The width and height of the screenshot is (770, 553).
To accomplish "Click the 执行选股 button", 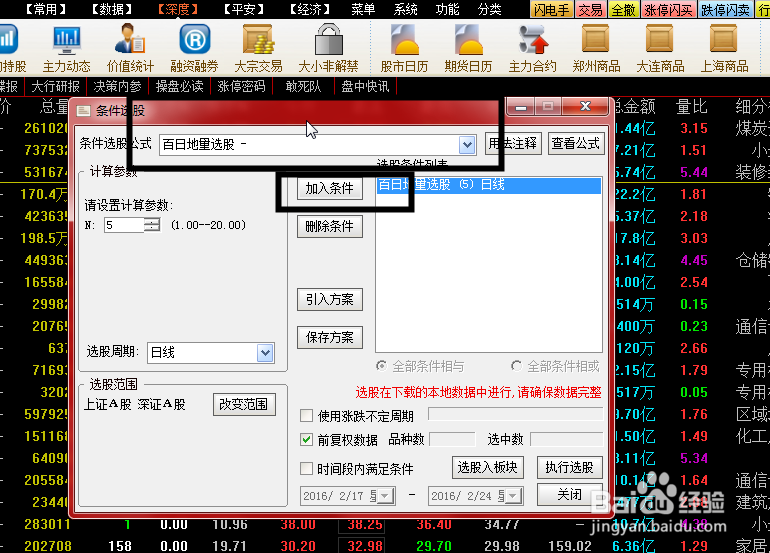I will coord(570,468).
